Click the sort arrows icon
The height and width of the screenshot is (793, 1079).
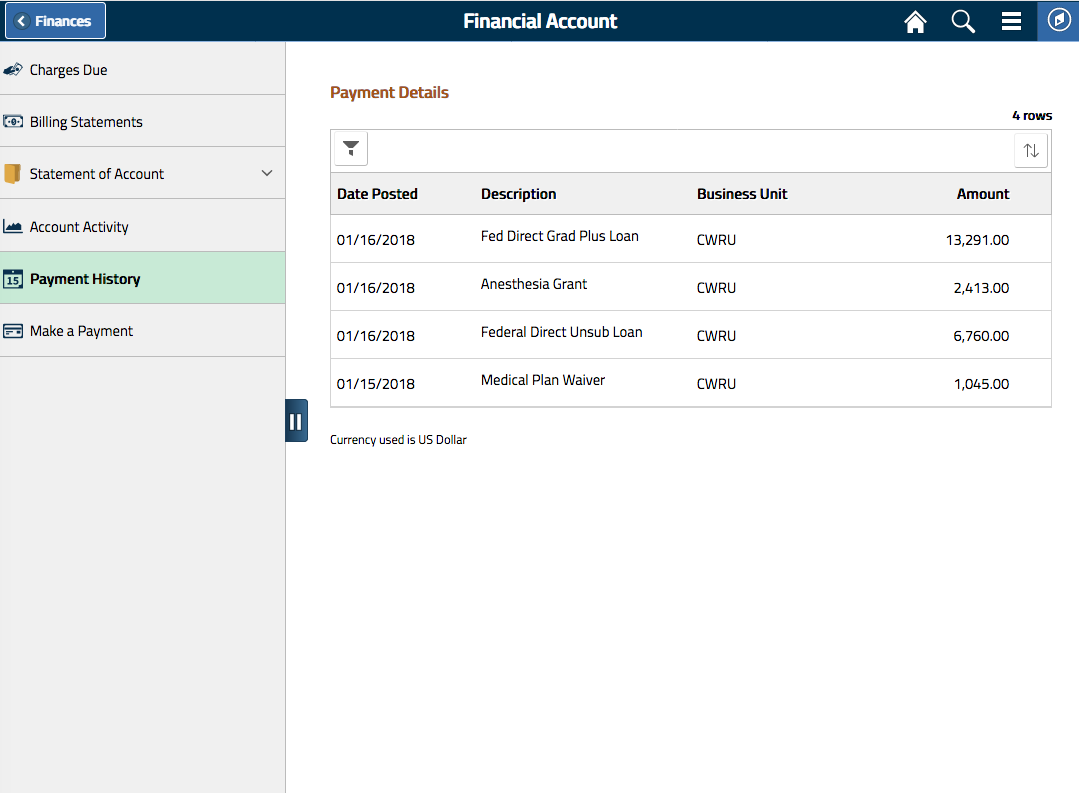coord(1031,150)
